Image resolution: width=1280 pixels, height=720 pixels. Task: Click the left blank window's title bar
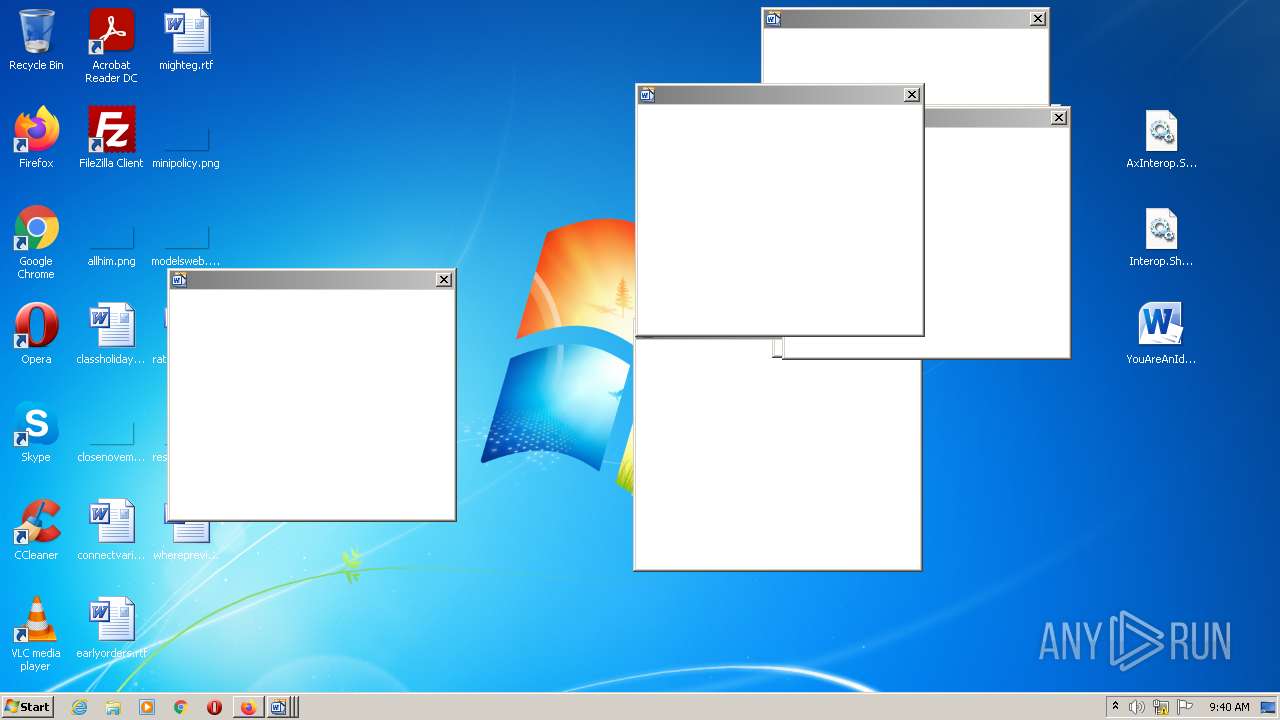(312, 280)
